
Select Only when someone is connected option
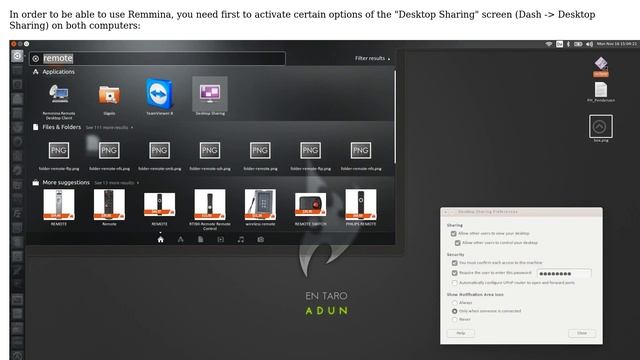pos(454,311)
